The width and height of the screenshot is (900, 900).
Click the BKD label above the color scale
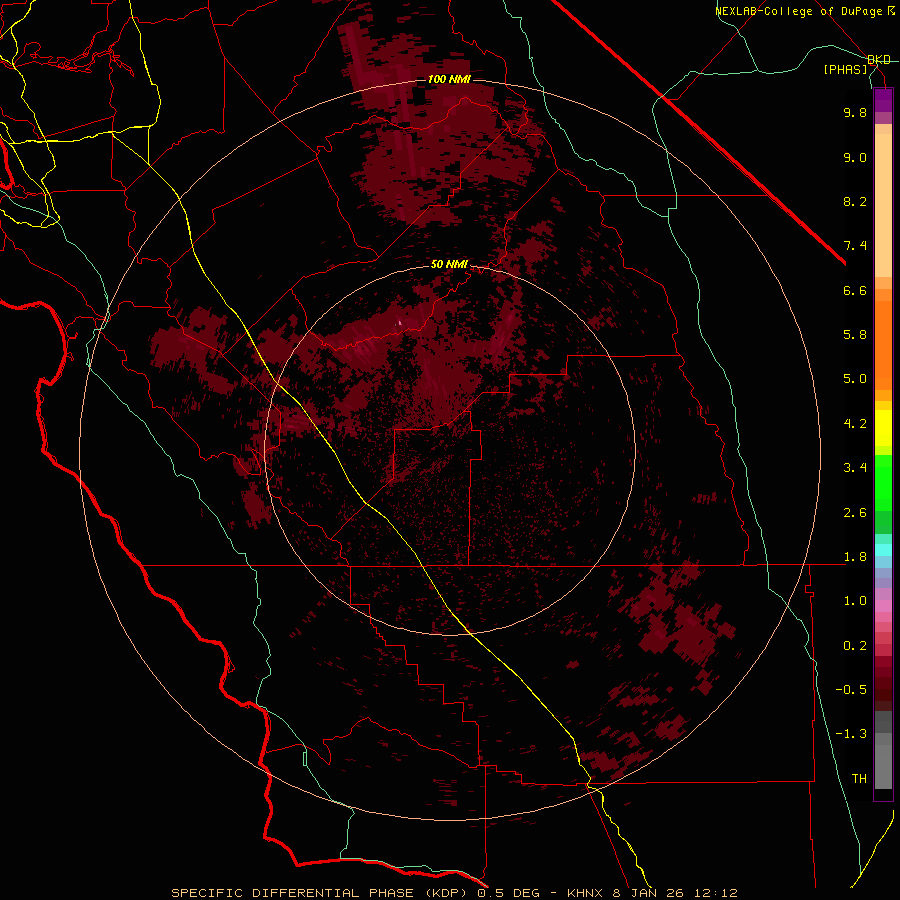tap(879, 60)
